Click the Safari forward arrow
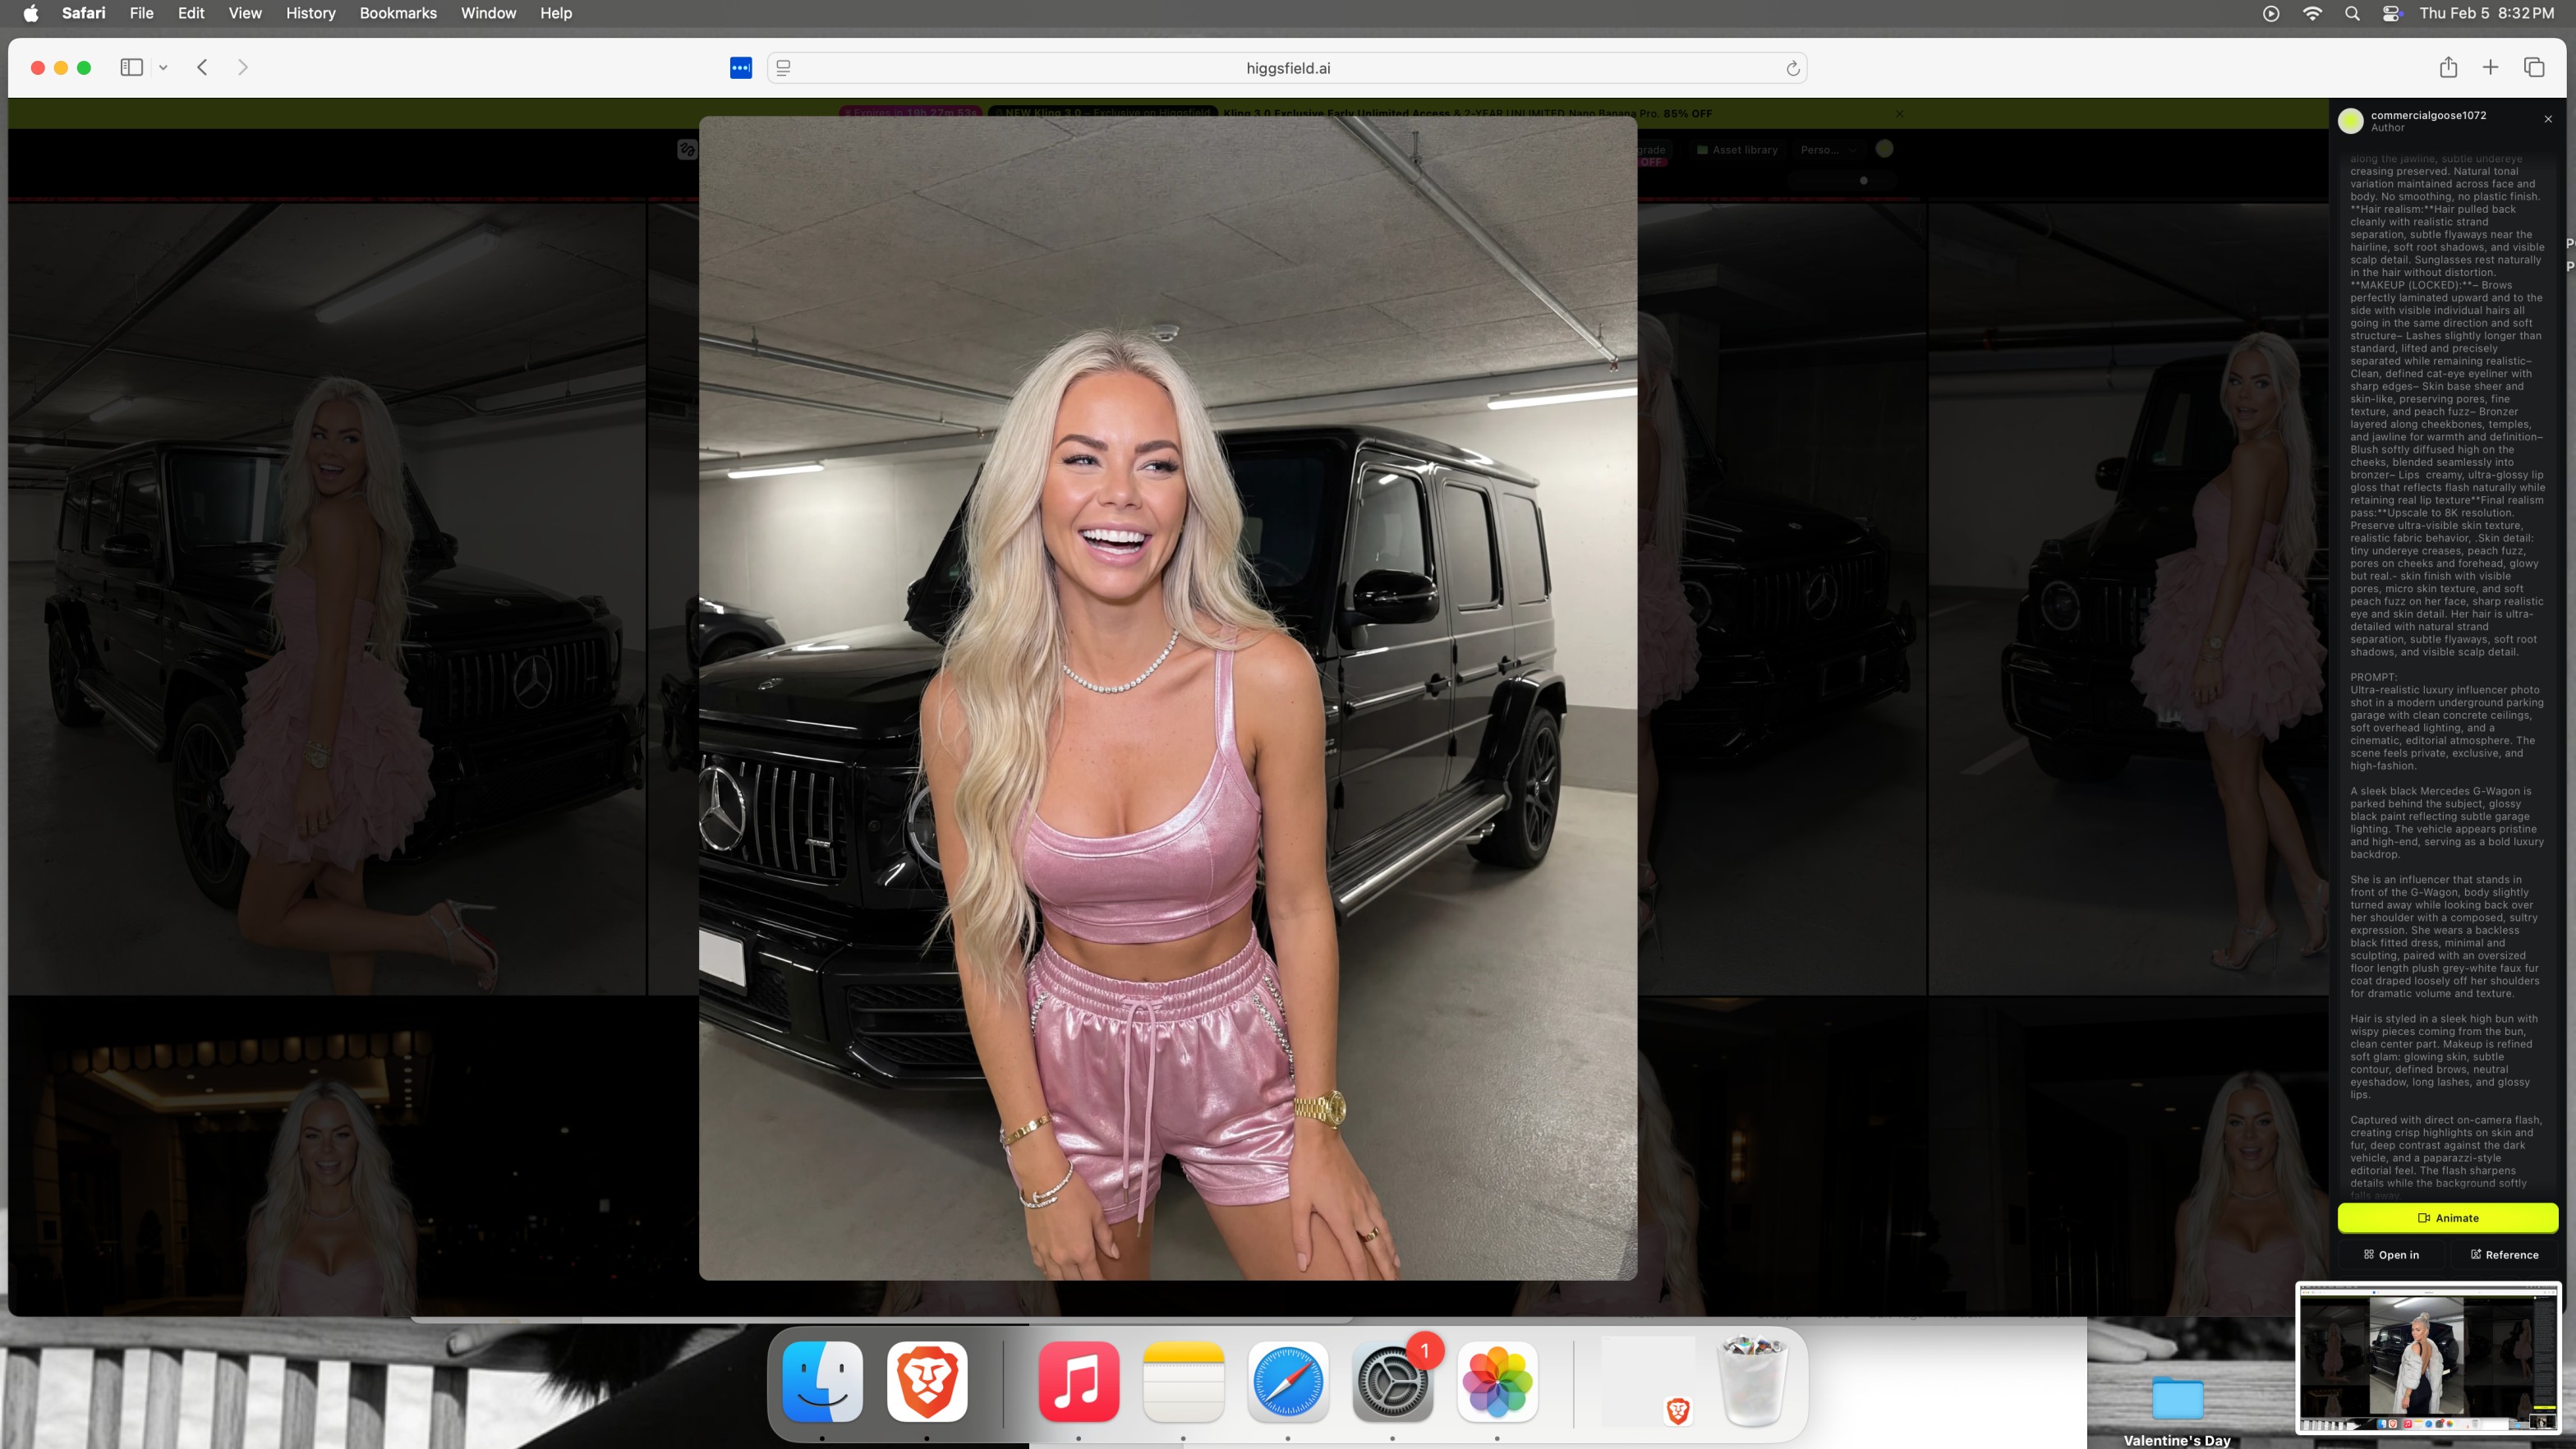The height and width of the screenshot is (1449, 2576). pos(242,67)
